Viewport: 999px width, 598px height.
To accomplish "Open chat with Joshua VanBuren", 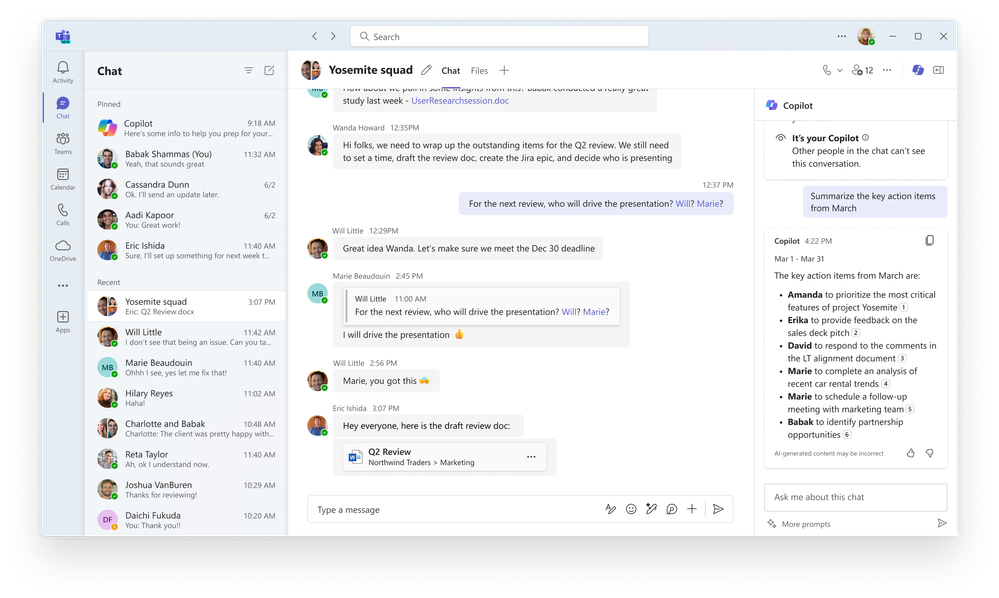I will click(185, 490).
